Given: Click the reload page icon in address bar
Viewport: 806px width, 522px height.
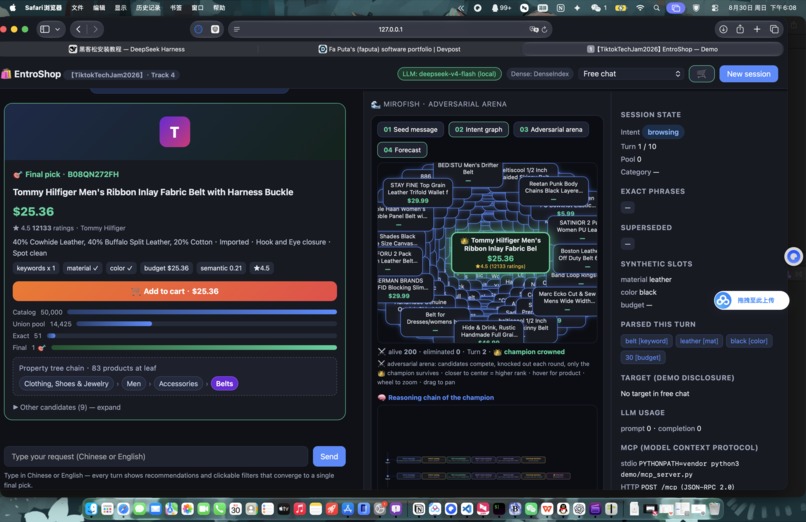Looking at the screenshot, I should [544, 29].
